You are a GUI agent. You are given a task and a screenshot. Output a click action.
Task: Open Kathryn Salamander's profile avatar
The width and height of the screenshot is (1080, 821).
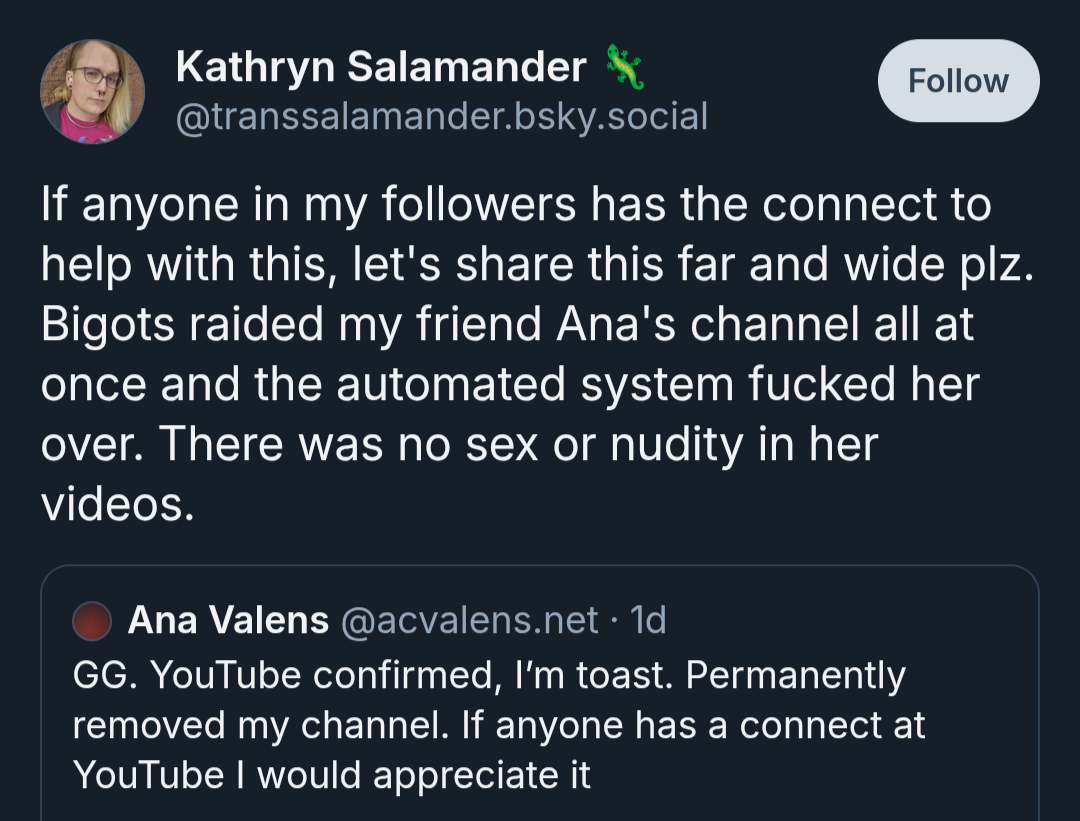tap(92, 91)
